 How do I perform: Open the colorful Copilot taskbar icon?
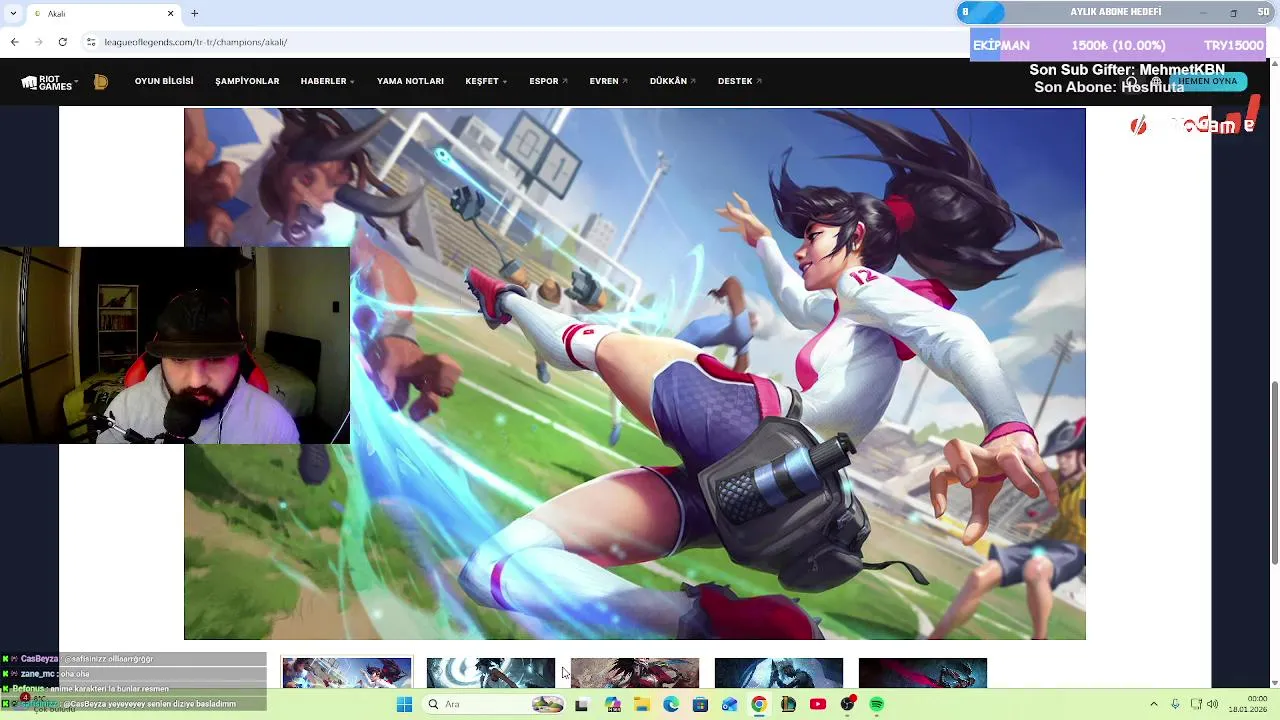[x=612, y=704]
